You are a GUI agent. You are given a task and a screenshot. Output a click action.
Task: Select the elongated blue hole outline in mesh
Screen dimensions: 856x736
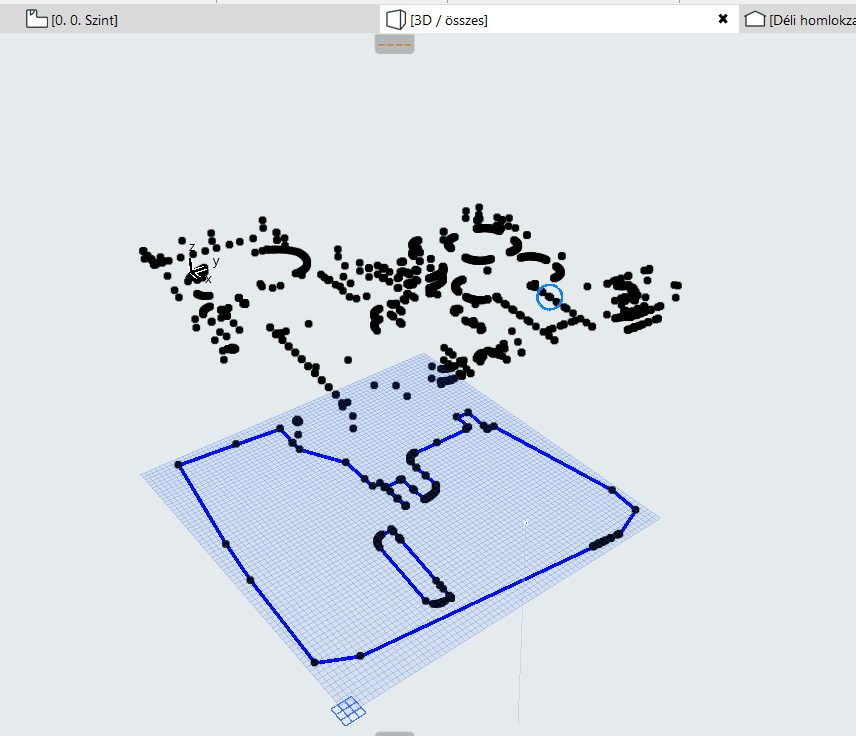pos(414,567)
